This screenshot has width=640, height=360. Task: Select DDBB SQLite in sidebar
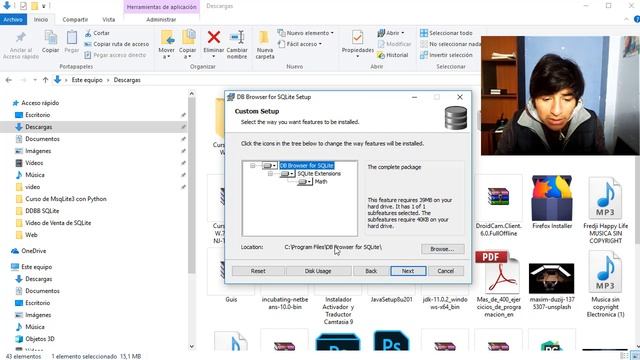point(42,211)
